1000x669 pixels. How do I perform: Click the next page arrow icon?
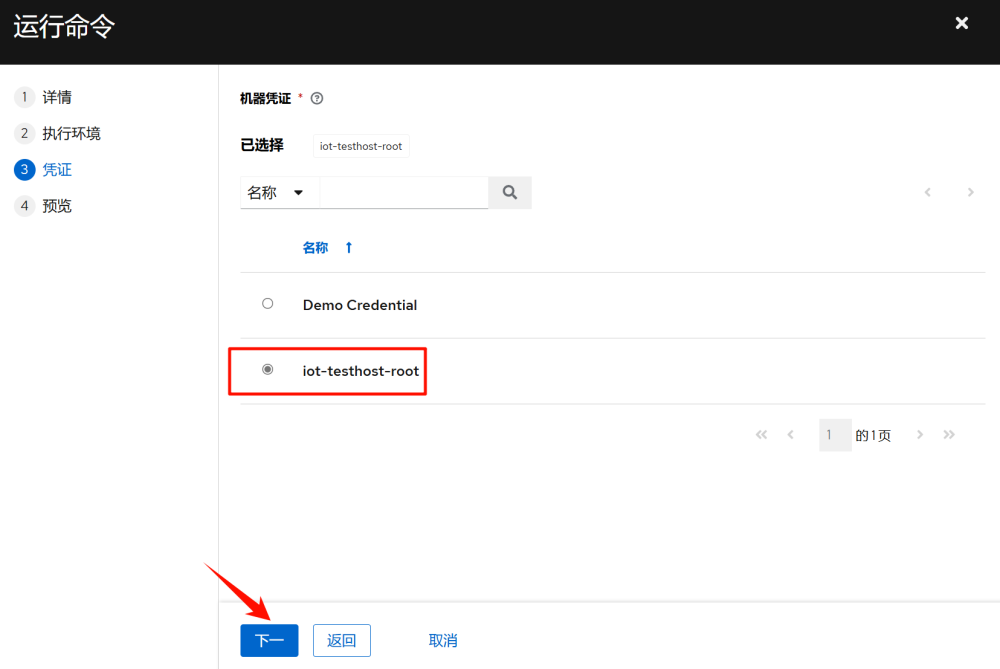[x=919, y=434]
